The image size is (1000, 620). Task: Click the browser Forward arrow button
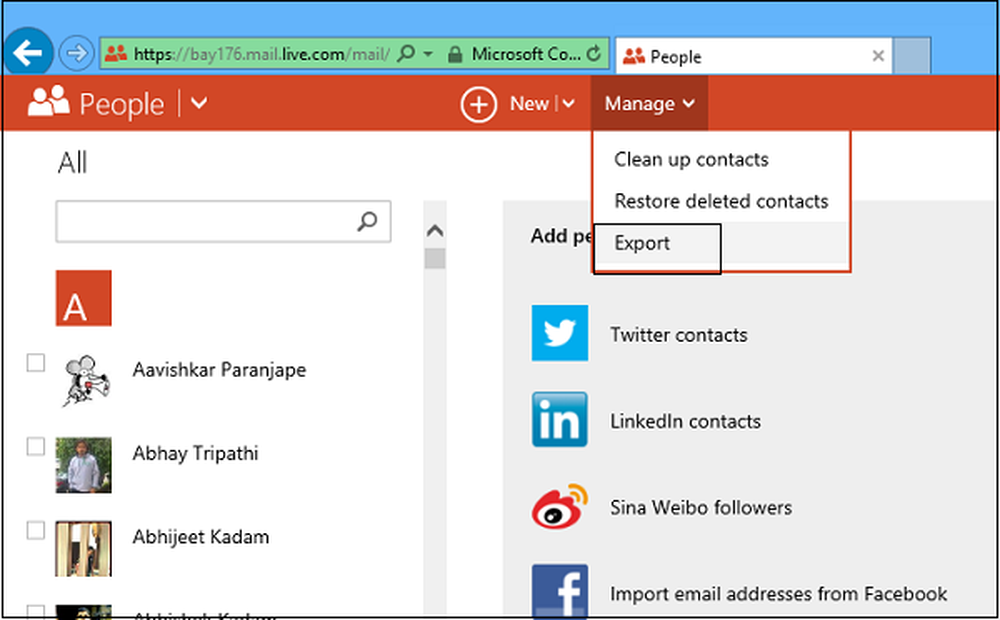77,54
